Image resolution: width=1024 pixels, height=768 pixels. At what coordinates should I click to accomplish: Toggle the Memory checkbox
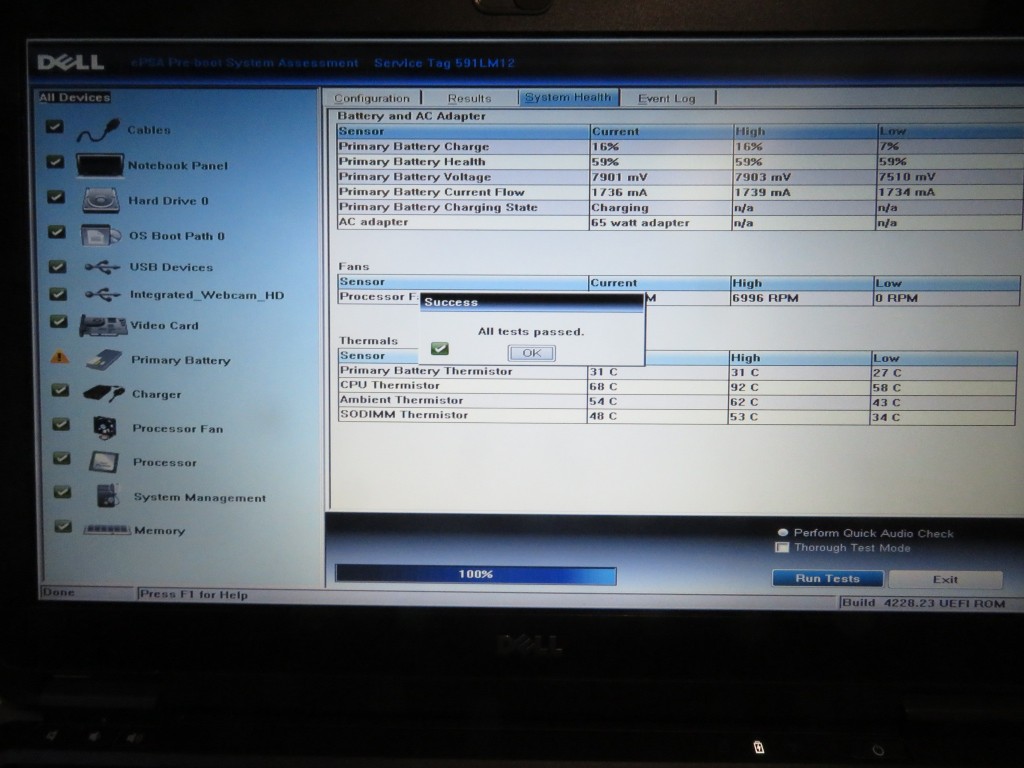tap(63, 526)
